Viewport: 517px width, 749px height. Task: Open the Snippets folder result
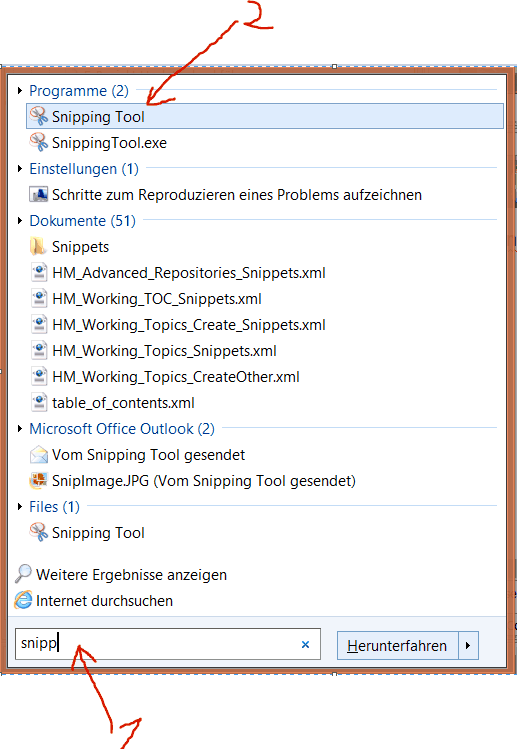[80, 247]
